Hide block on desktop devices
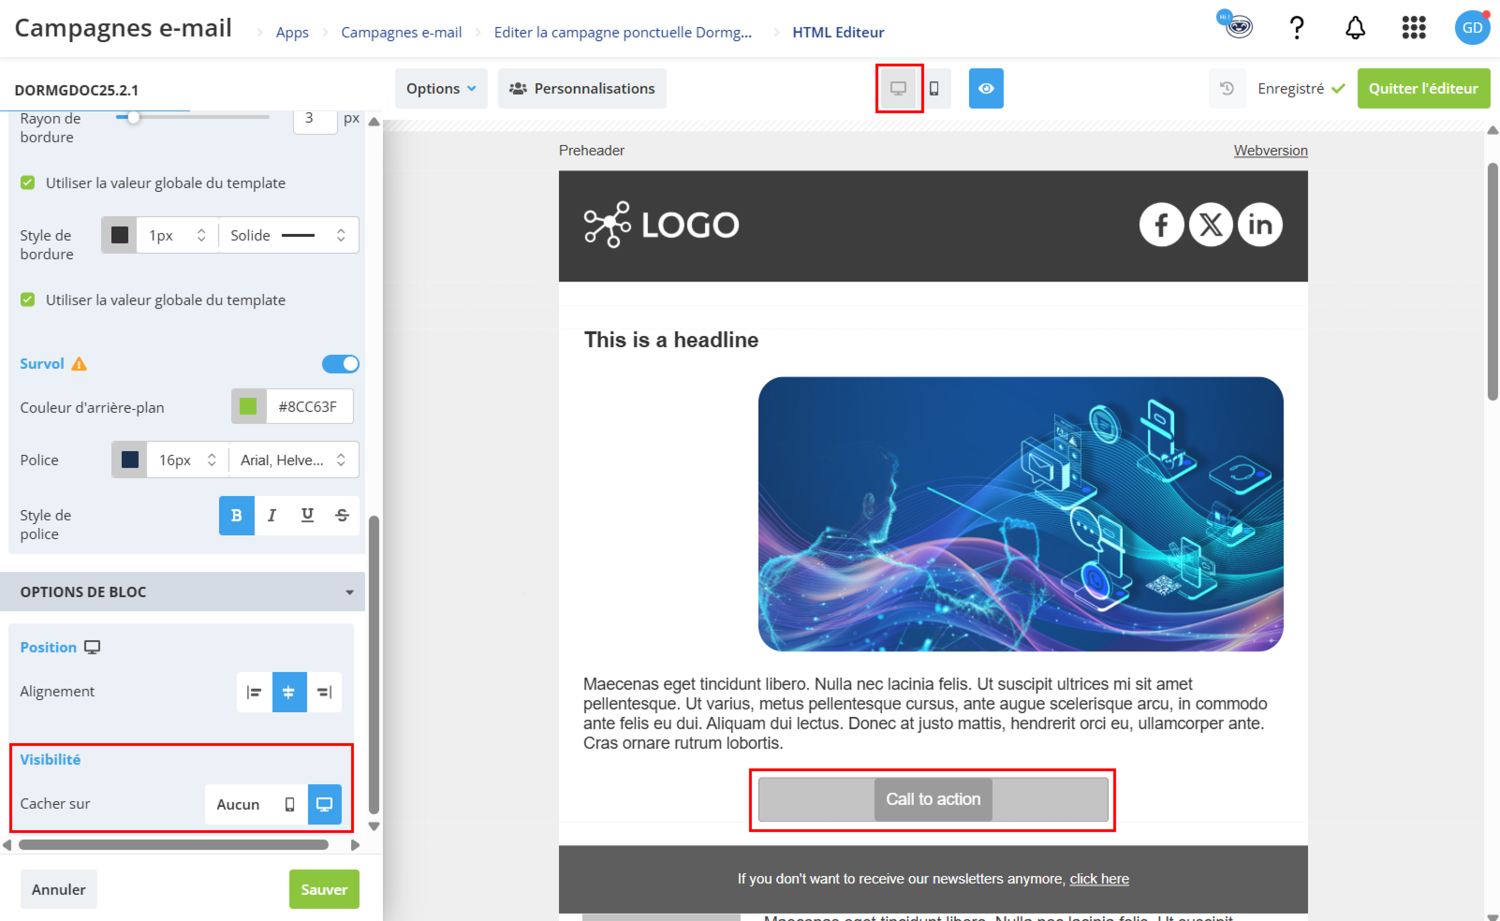 tap(324, 804)
